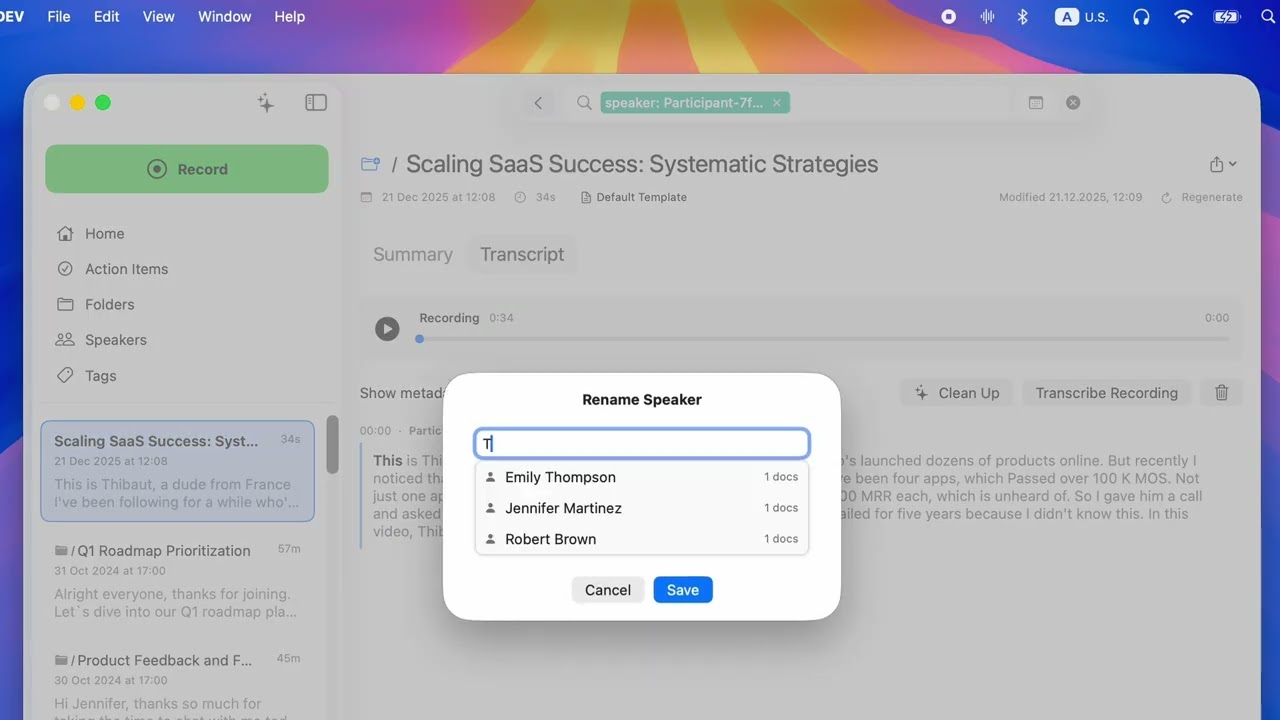Play the recording
This screenshot has height=720, width=1280.
click(x=387, y=328)
